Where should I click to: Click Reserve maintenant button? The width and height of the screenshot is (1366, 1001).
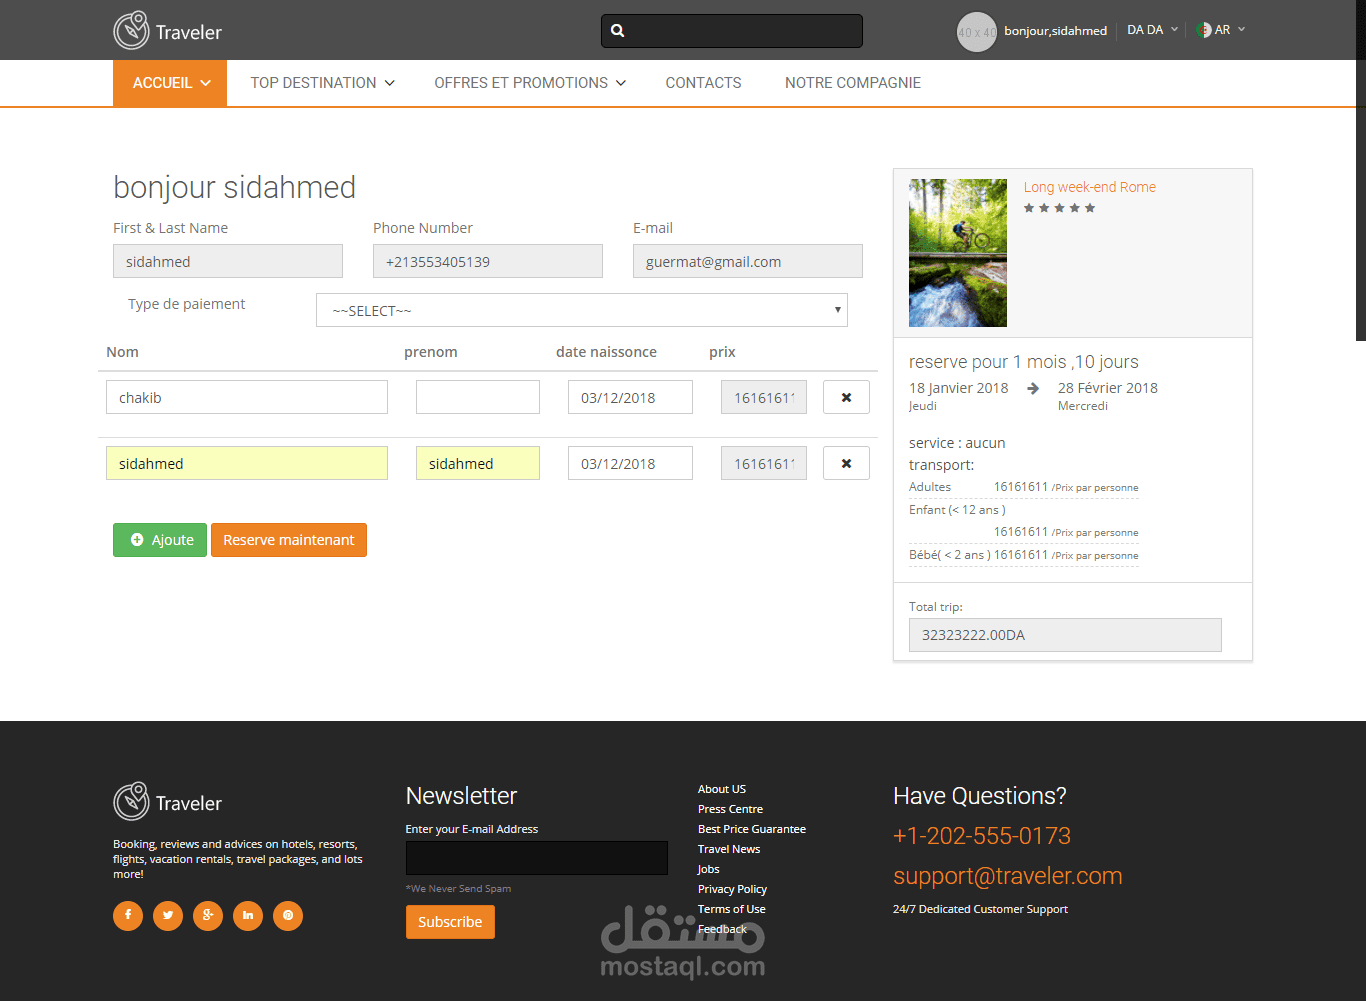tap(289, 540)
